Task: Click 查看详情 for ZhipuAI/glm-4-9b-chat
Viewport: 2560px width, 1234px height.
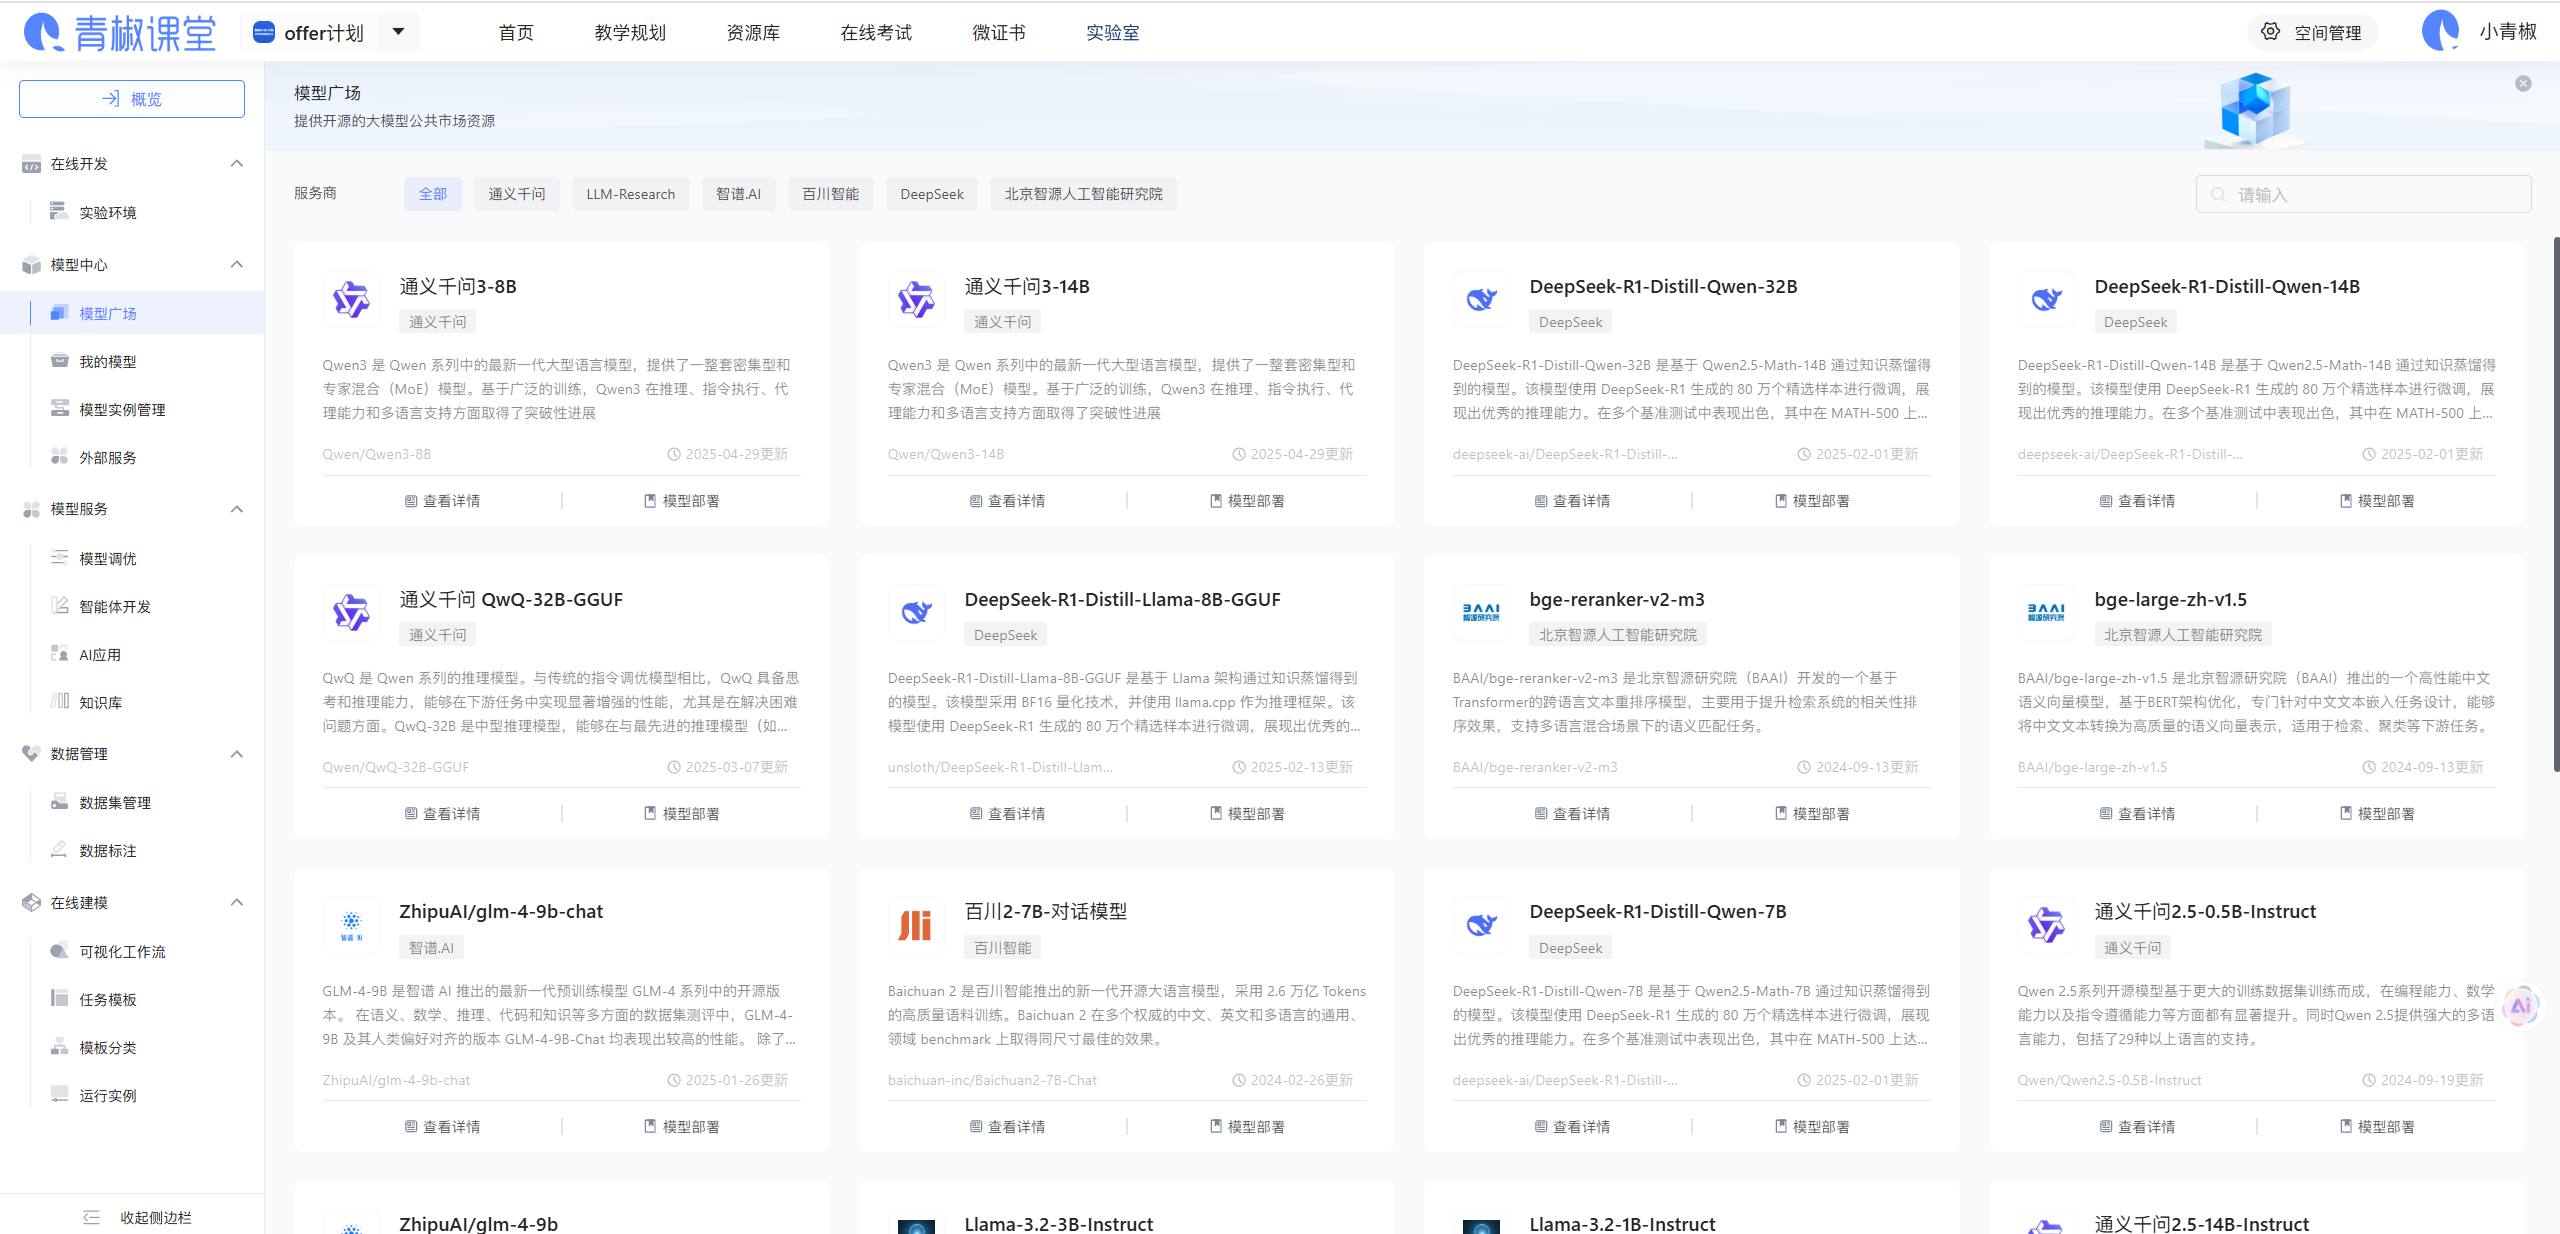Action: click(442, 1127)
